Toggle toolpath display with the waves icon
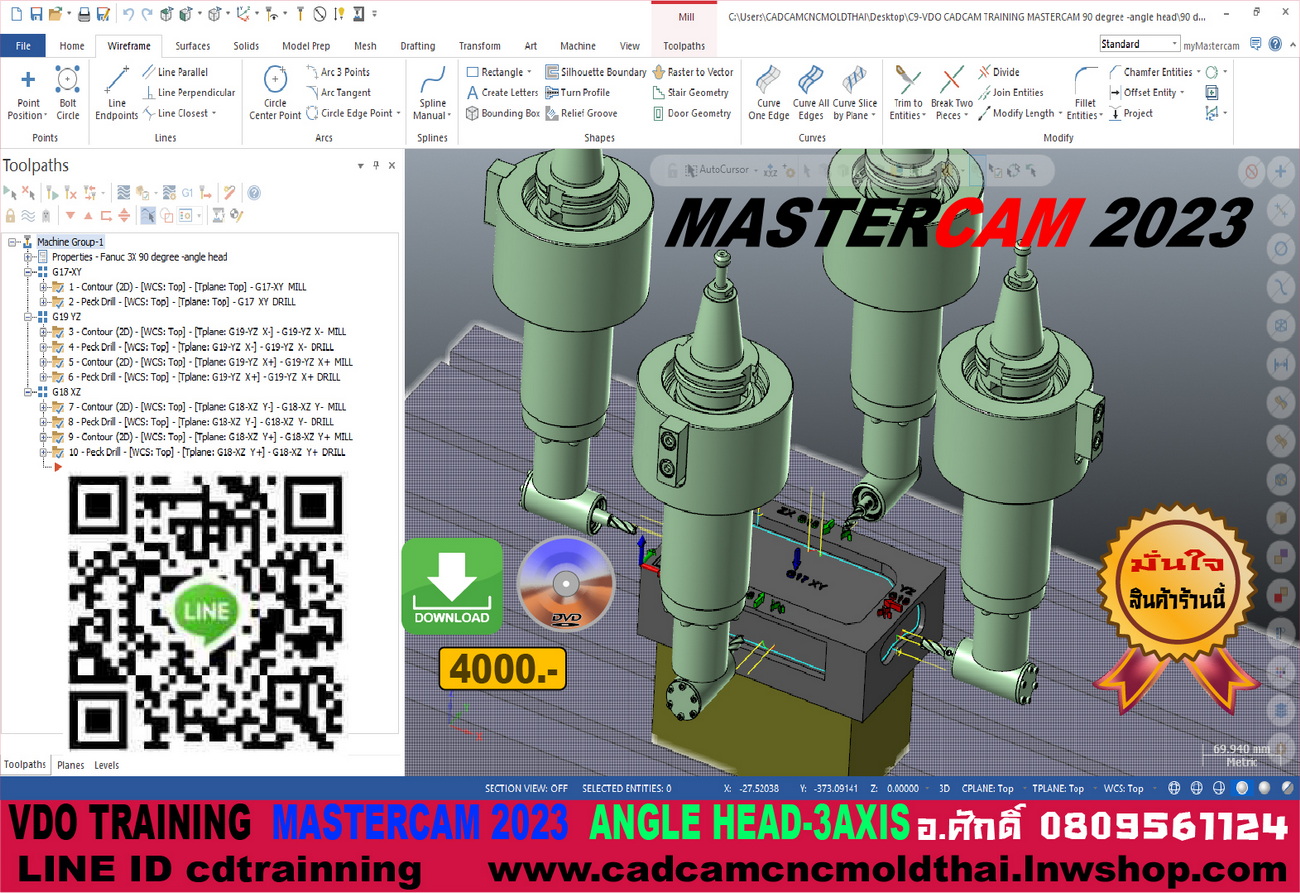The image size is (1300, 893). coord(28,215)
